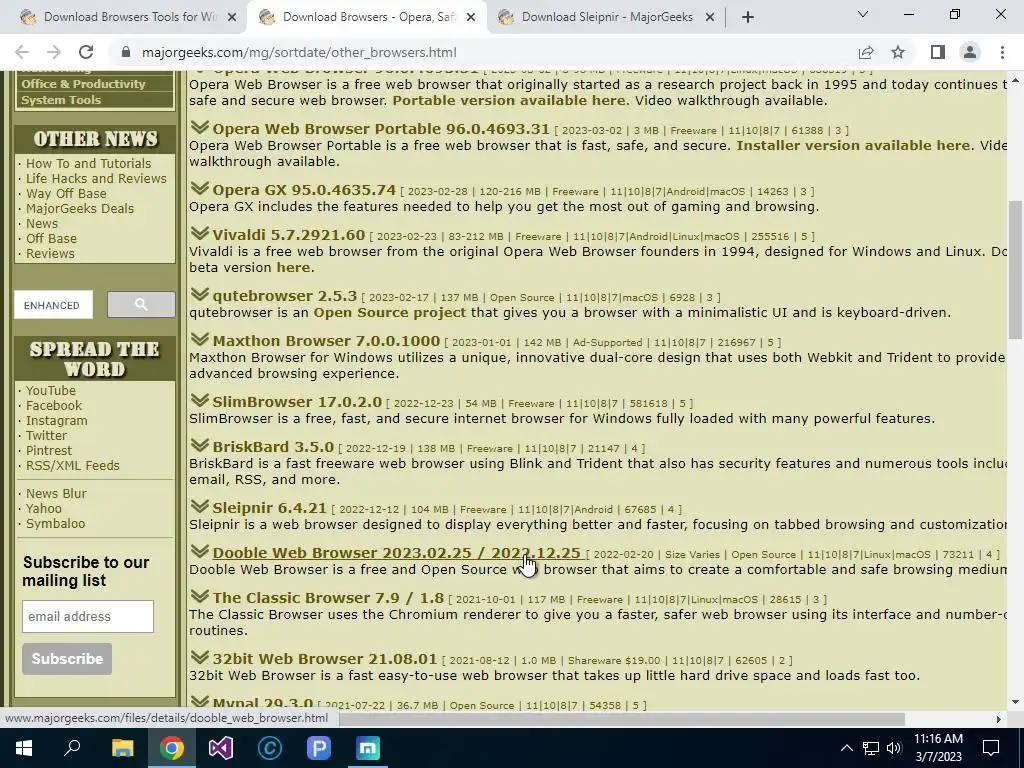Viewport: 1024px width, 768px height.
Task: Open a new browser tab
Action: tap(748, 17)
